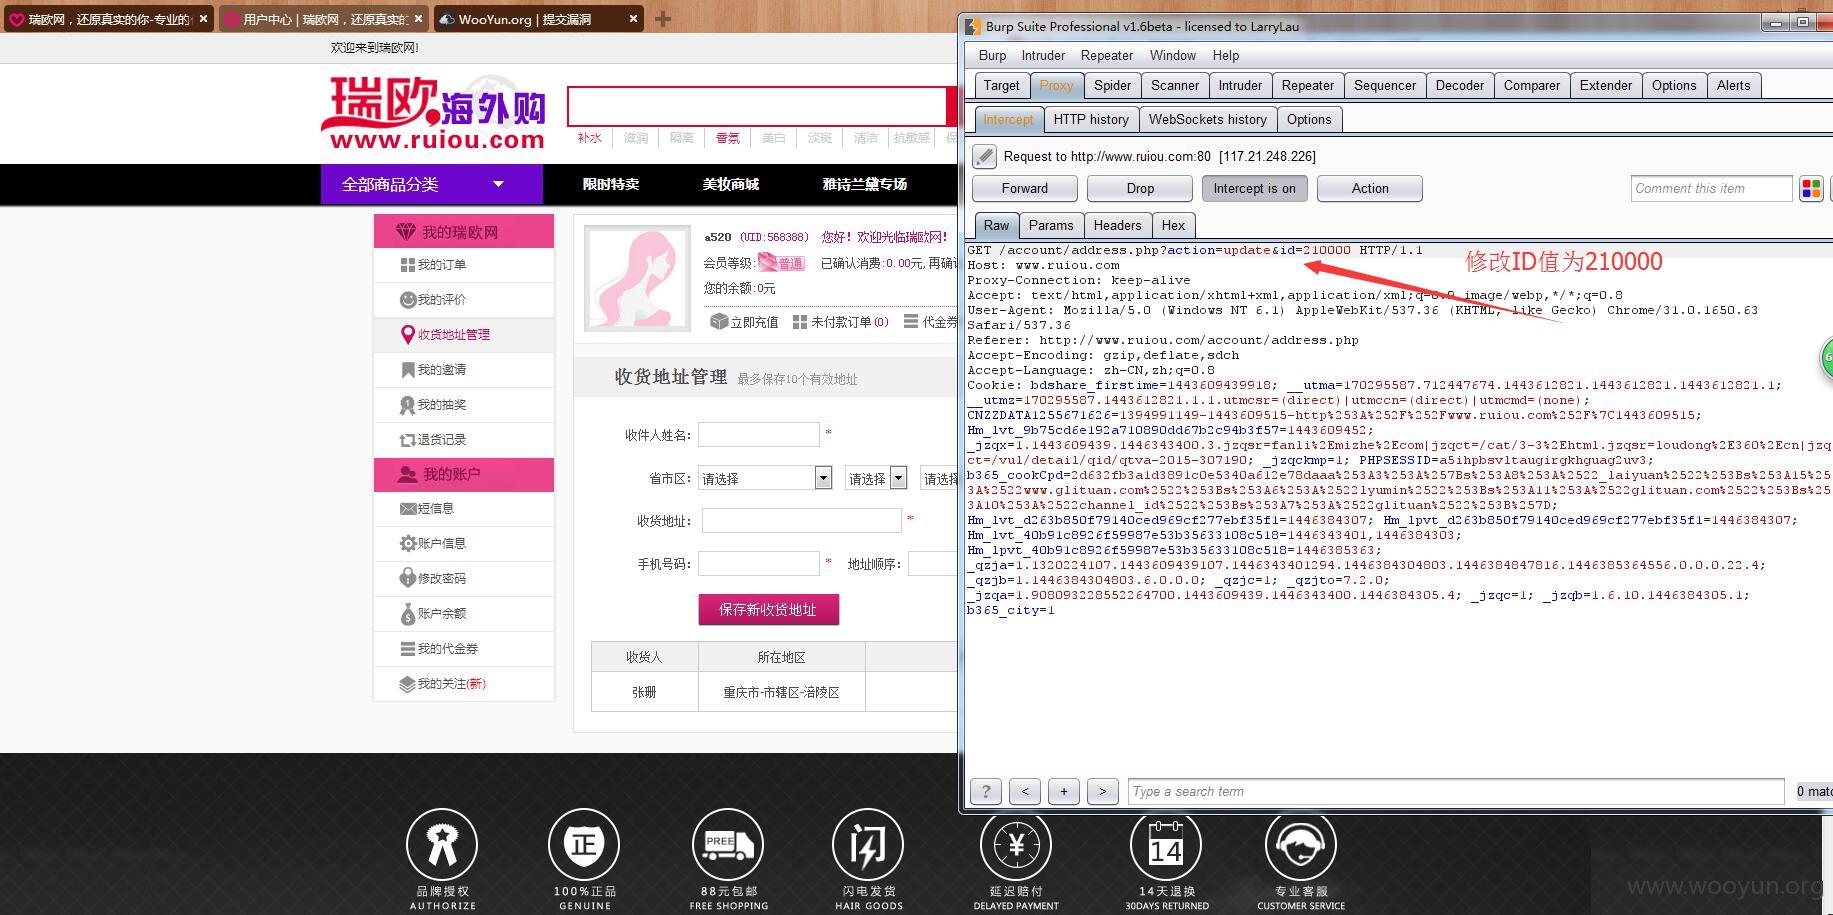Click the 立即充值 recharge icon link
The height and width of the screenshot is (915, 1833).
click(x=744, y=322)
